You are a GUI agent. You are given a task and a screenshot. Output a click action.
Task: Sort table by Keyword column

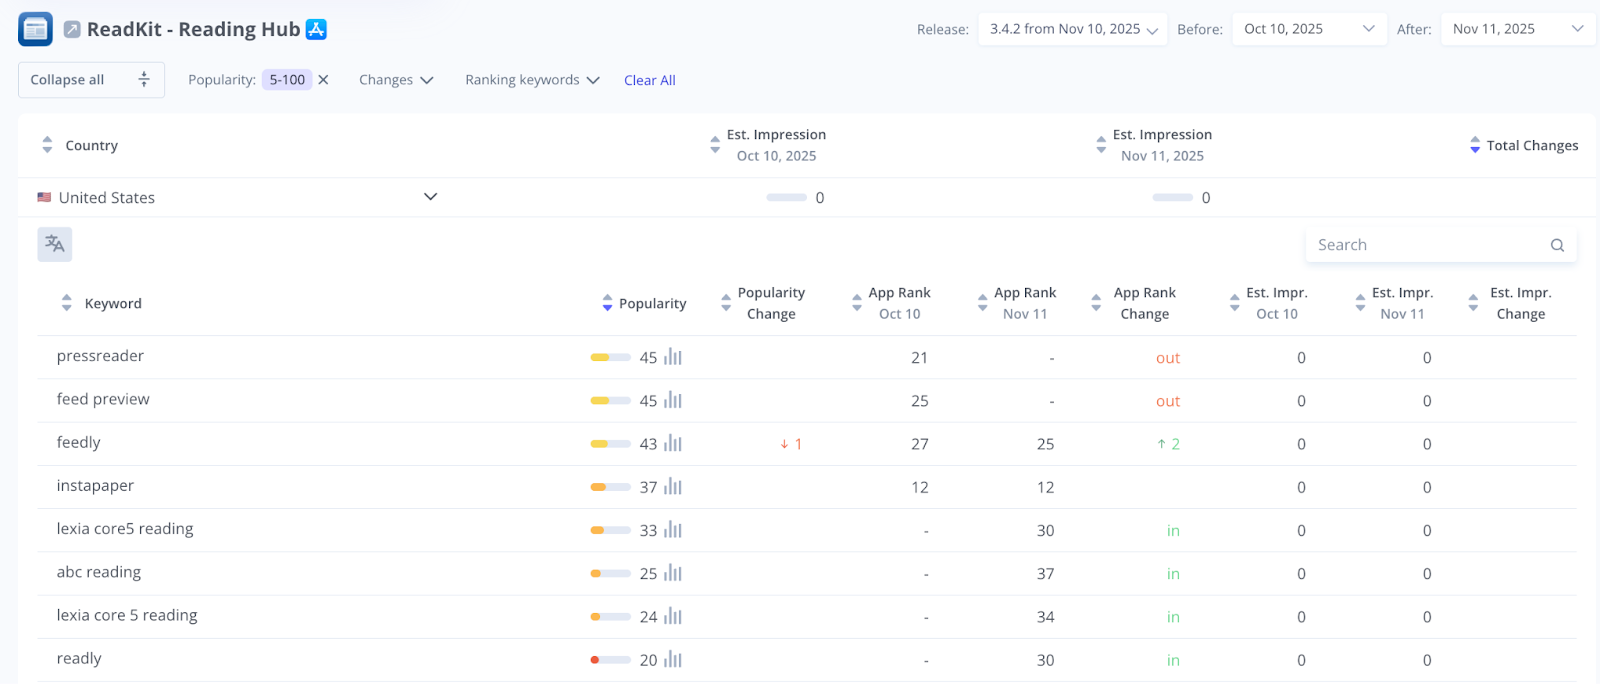click(x=67, y=303)
